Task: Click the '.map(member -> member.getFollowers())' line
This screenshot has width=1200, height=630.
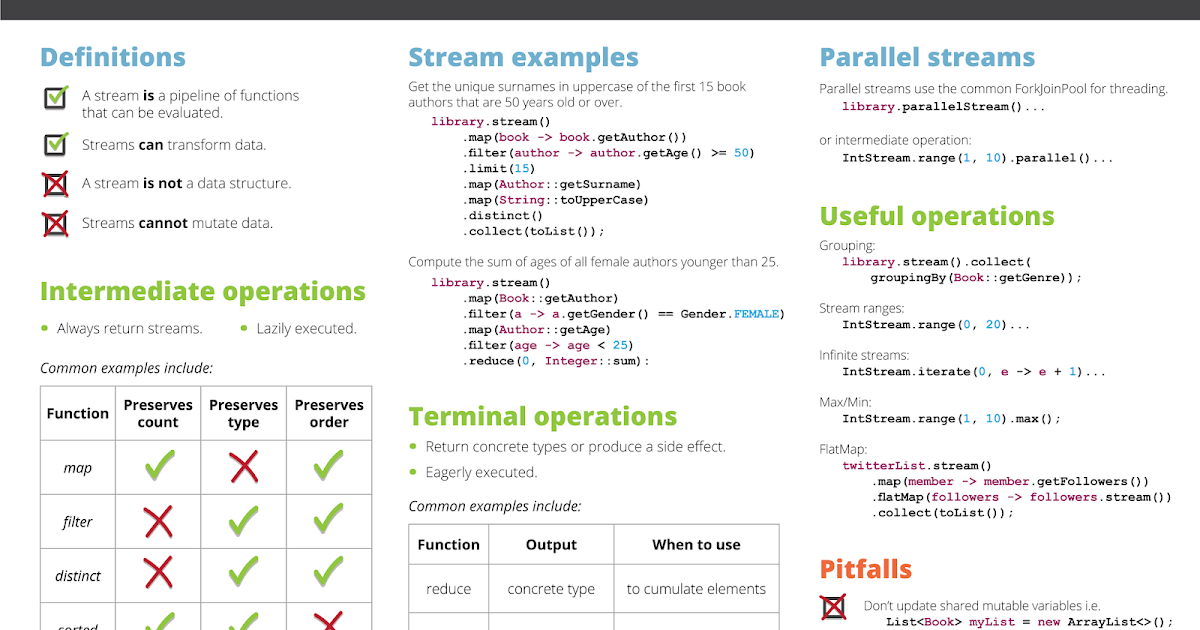Action: [x=1011, y=482]
